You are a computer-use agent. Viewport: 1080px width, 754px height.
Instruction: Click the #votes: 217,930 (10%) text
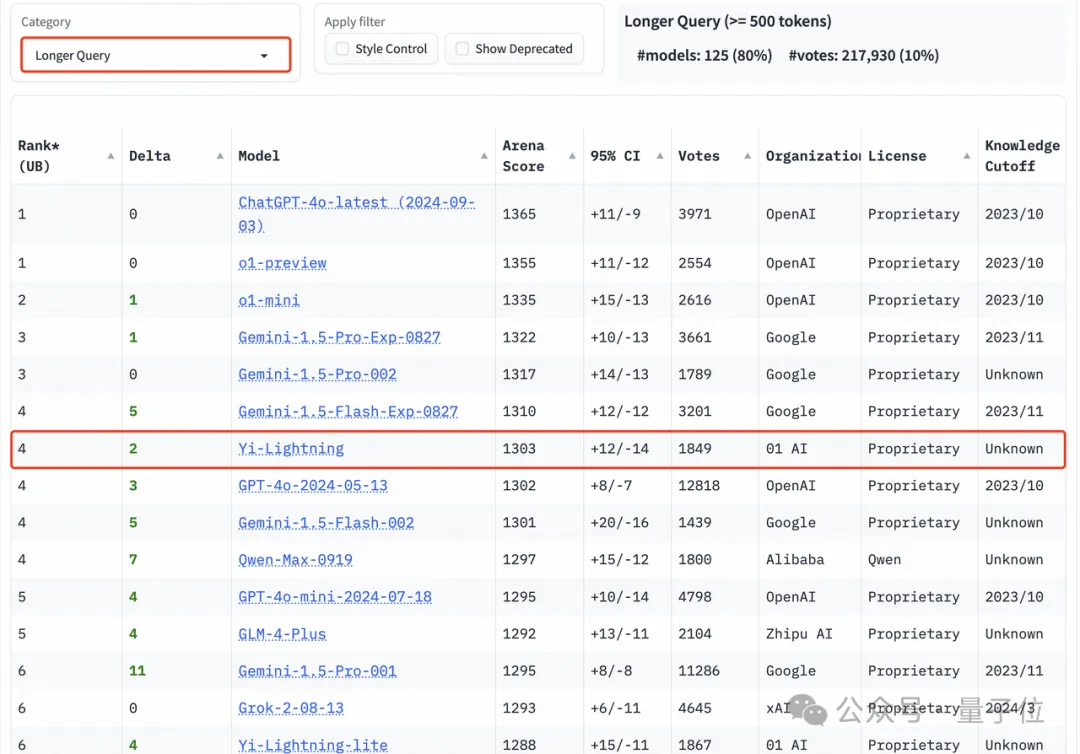pyautogui.click(x=864, y=56)
